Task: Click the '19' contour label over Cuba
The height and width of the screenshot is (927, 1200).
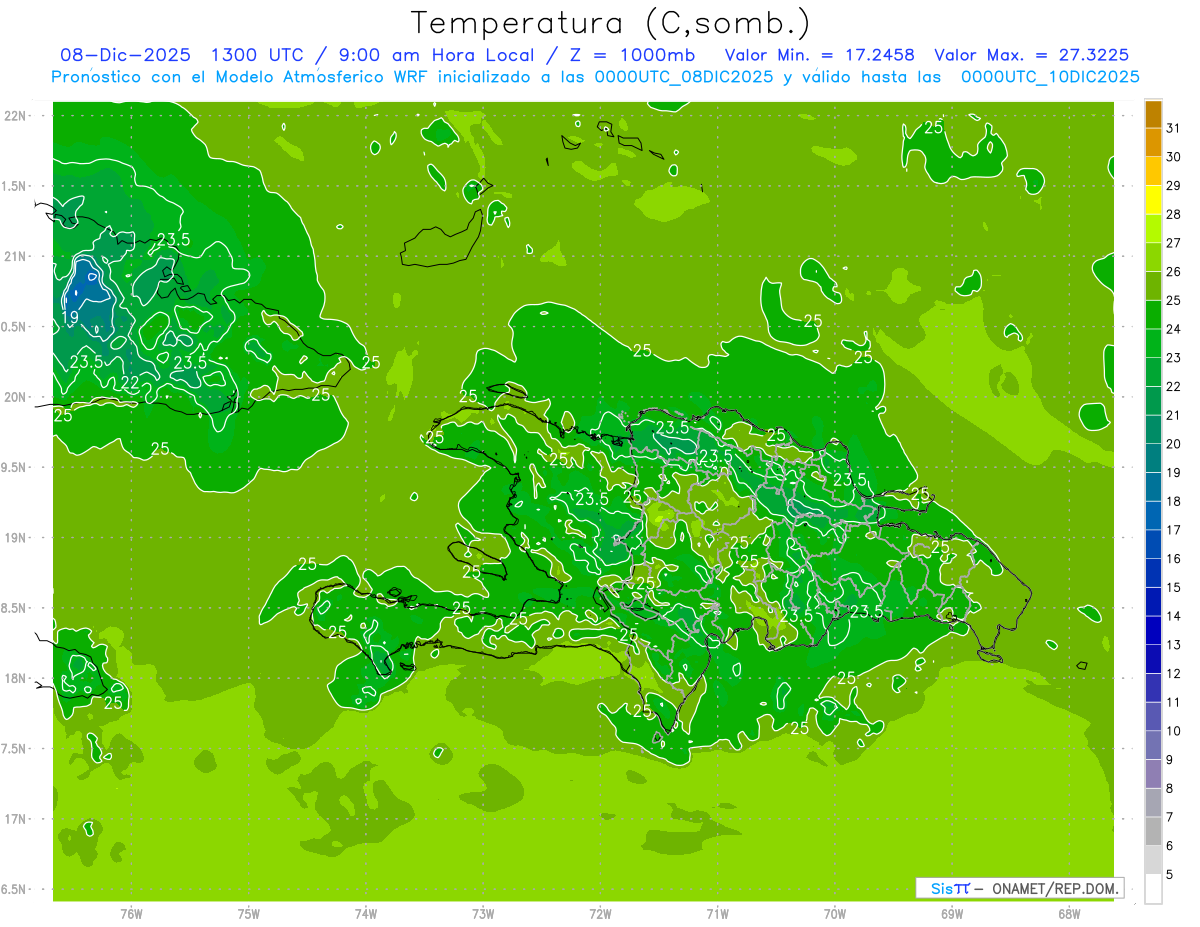Action: pyautogui.click(x=70, y=318)
